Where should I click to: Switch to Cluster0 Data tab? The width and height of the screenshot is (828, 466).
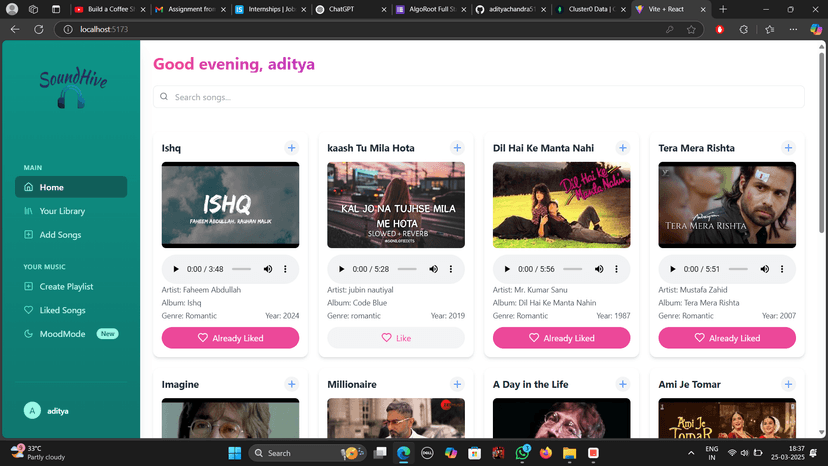[591, 9]
